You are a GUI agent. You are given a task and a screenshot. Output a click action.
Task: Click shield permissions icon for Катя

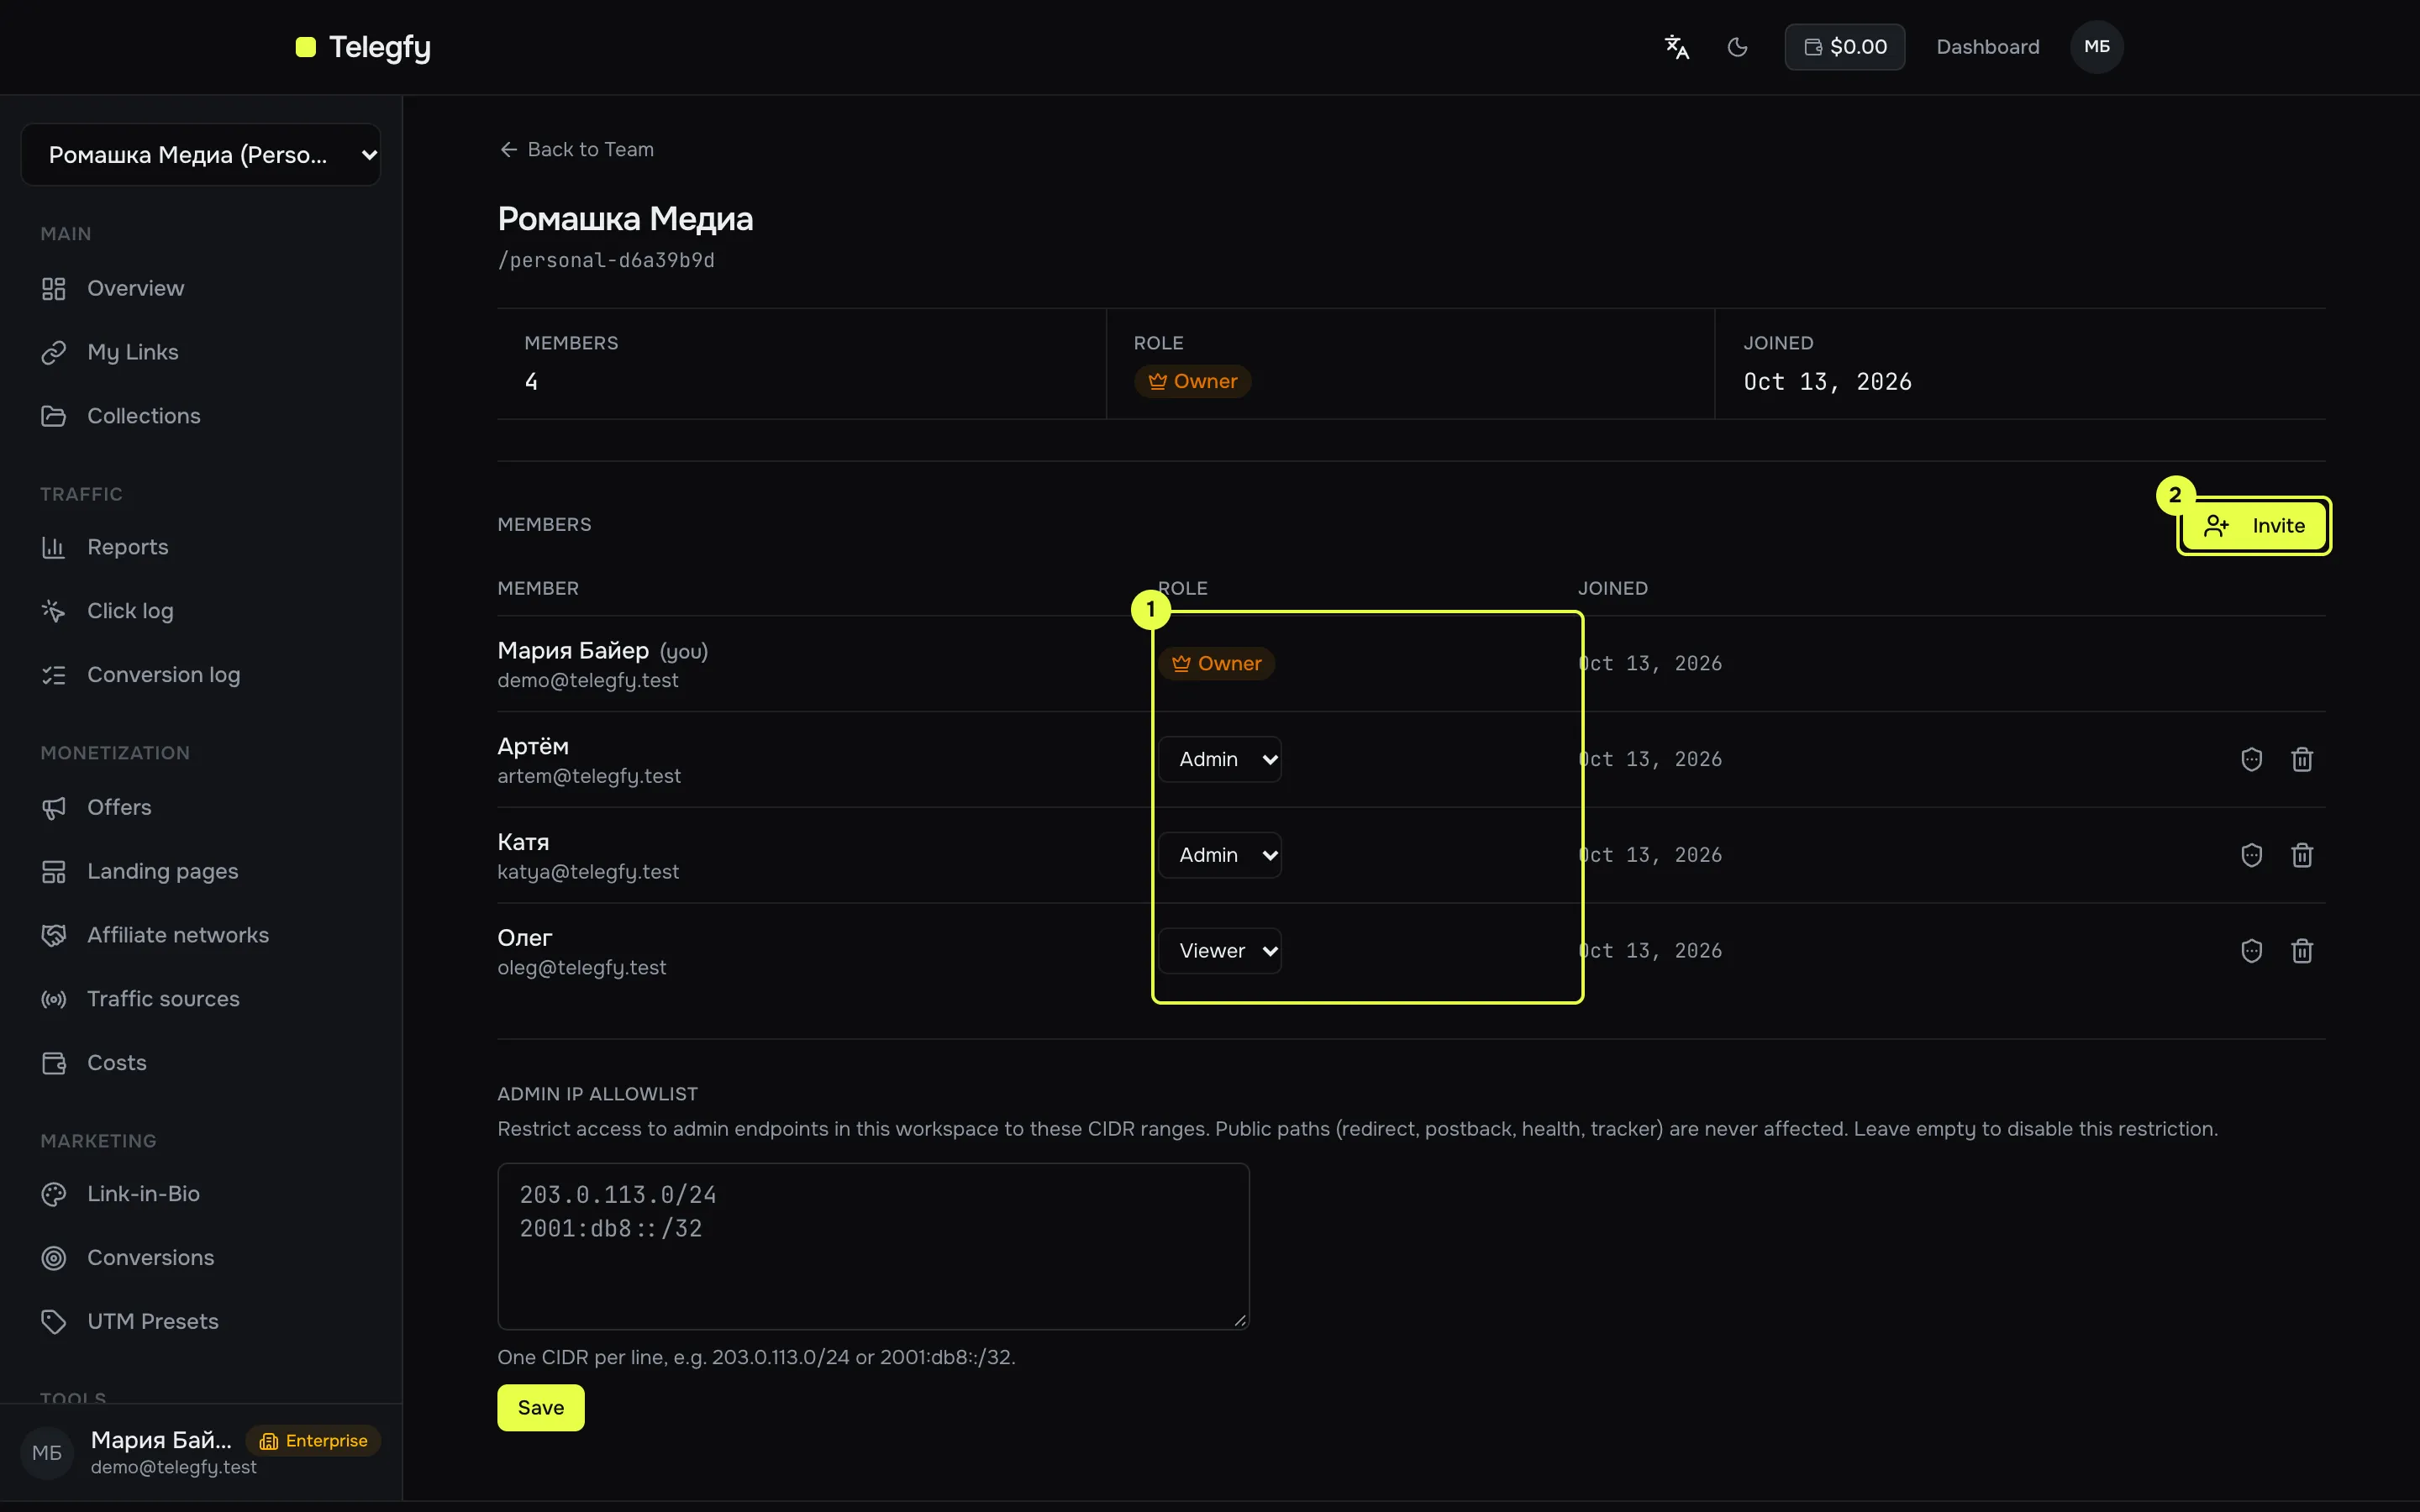tap(2251, 855)
